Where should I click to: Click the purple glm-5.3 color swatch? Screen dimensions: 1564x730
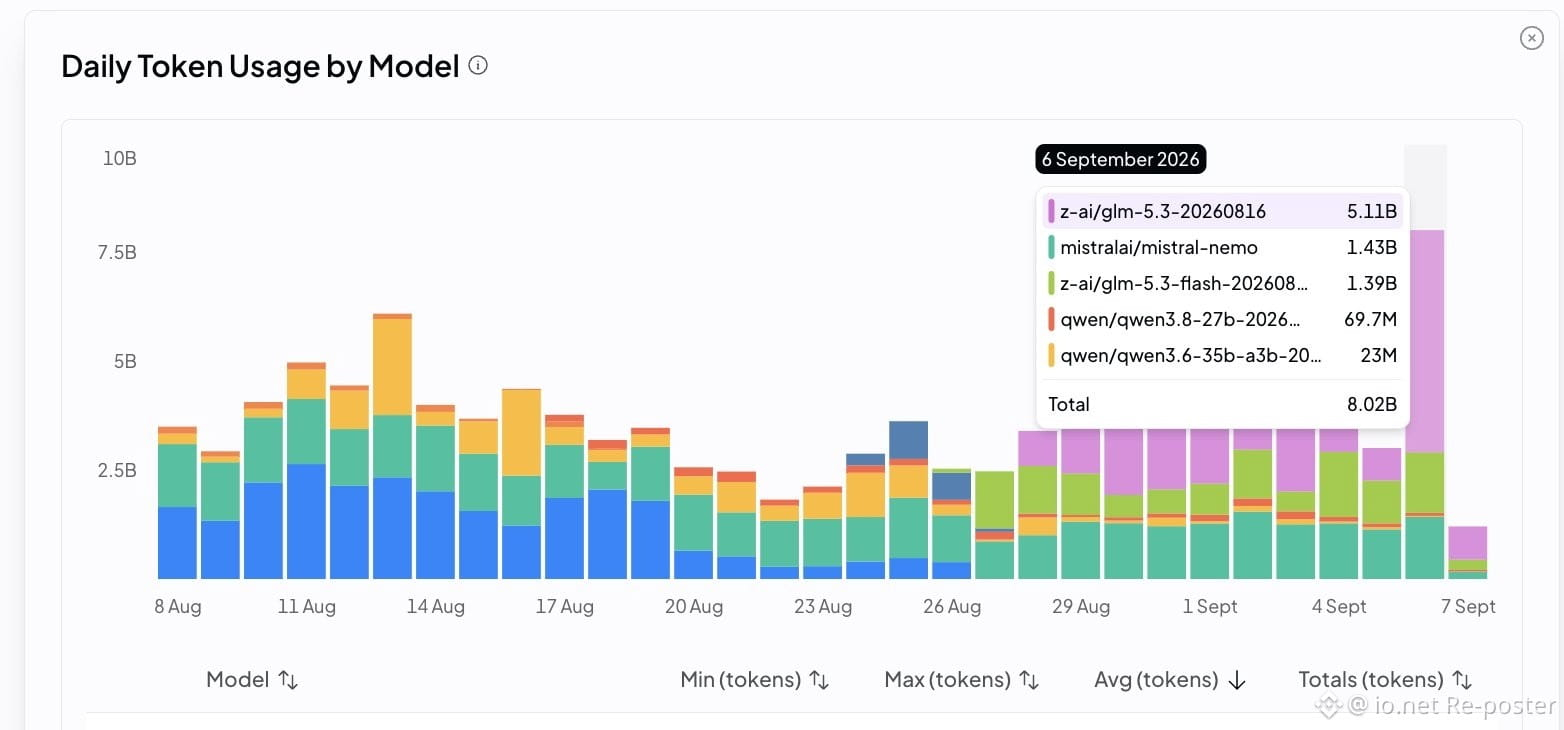1051,211
